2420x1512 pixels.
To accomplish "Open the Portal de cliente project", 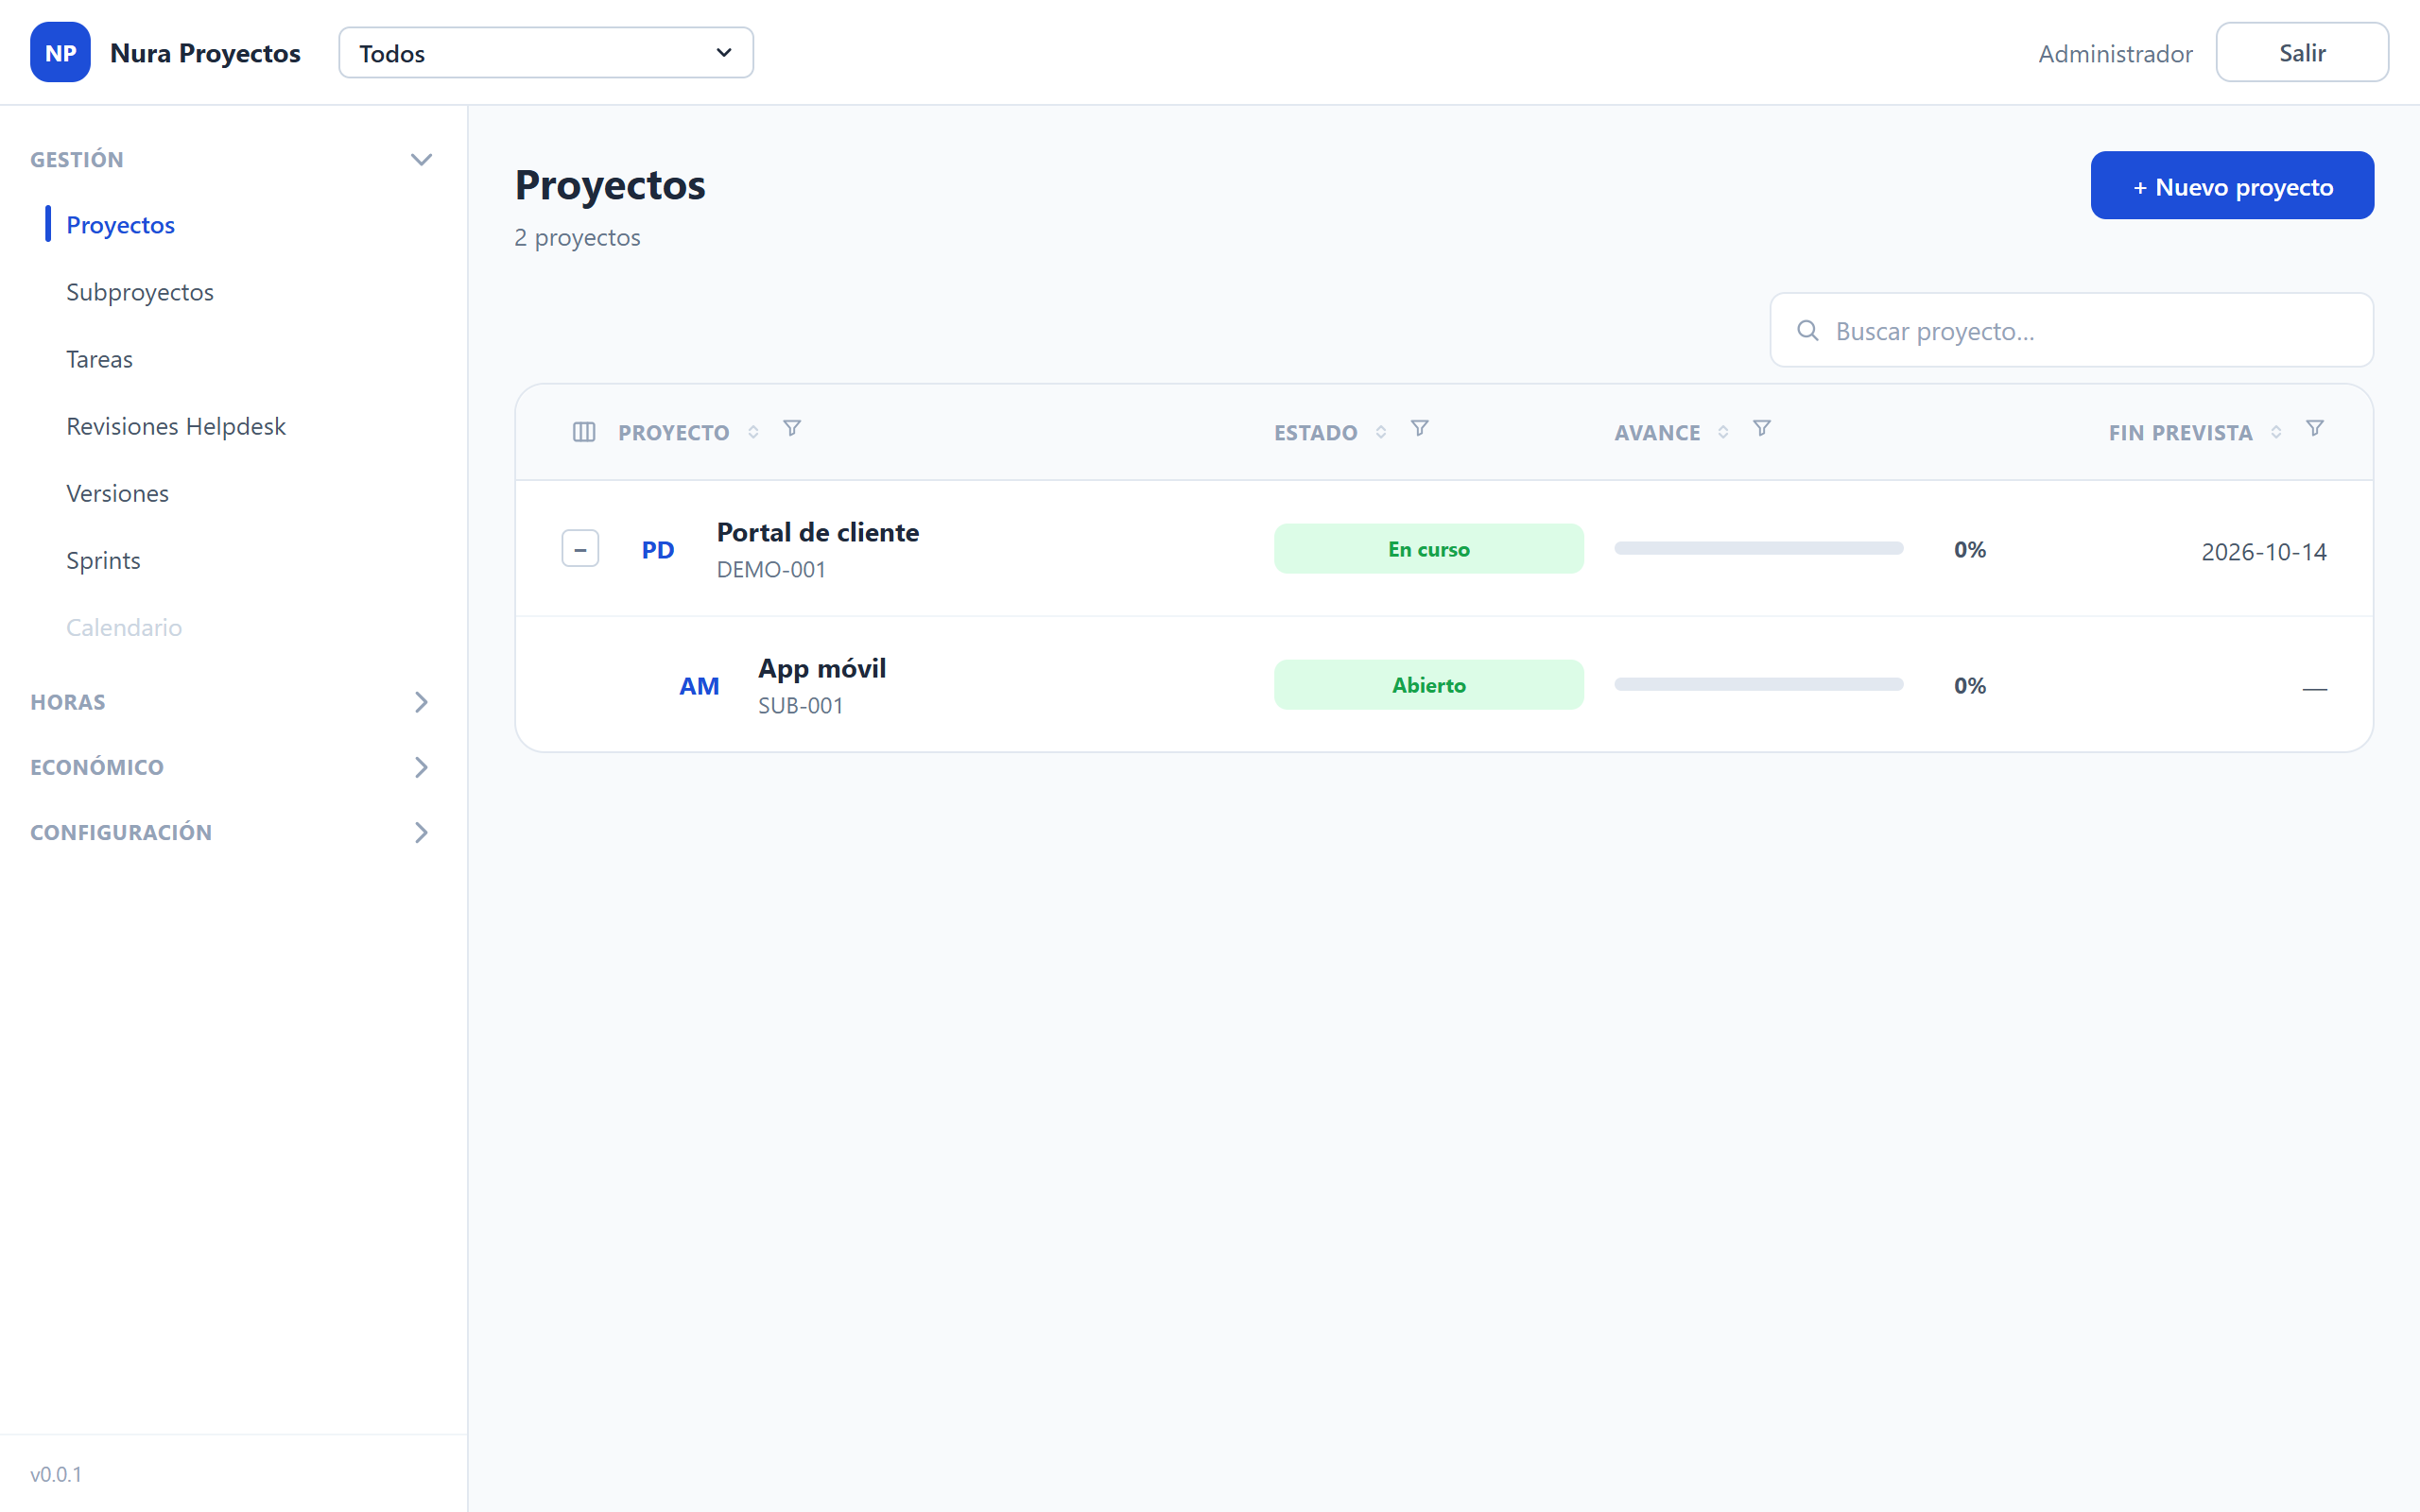I will click(x=817, y=532).
